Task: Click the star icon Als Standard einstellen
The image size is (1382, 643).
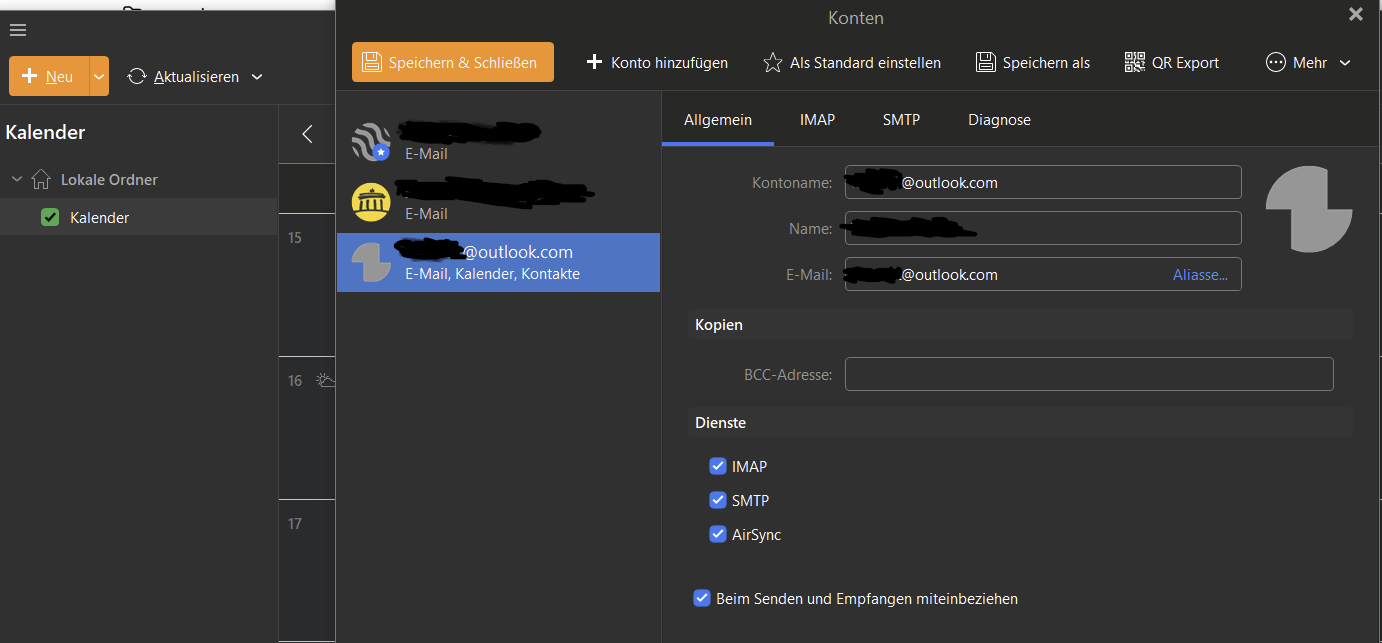Action: [772, 62]
